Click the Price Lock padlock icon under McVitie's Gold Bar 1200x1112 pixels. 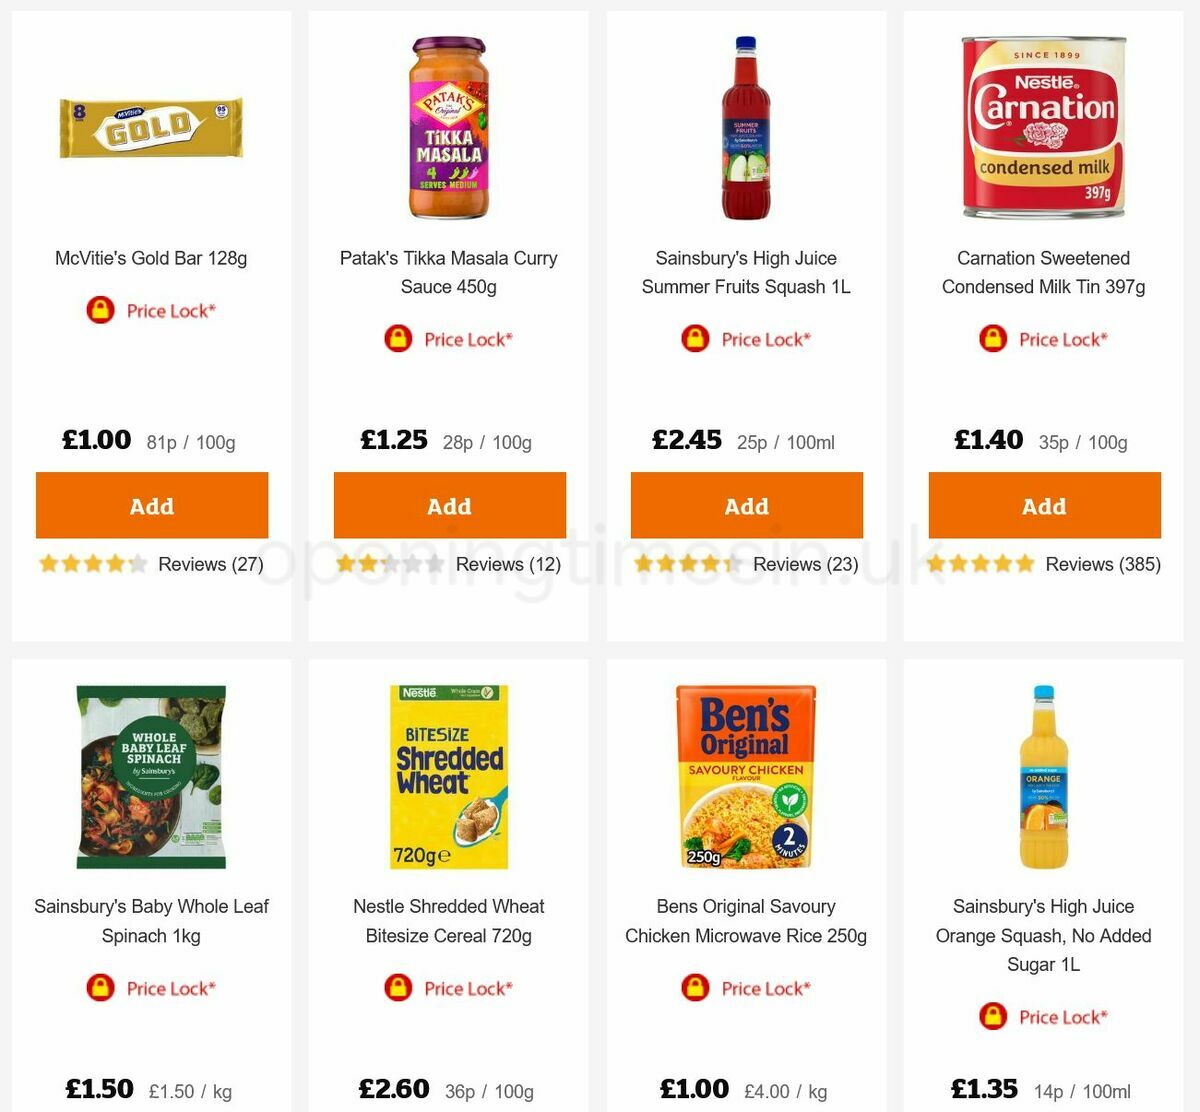point(101,310)
